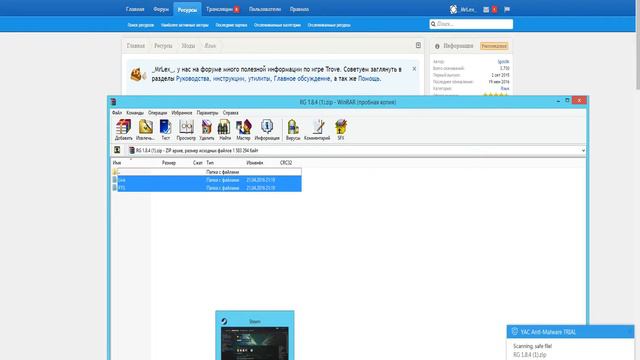Open the Команды menu in WinRAR

[x=135, y=113]
